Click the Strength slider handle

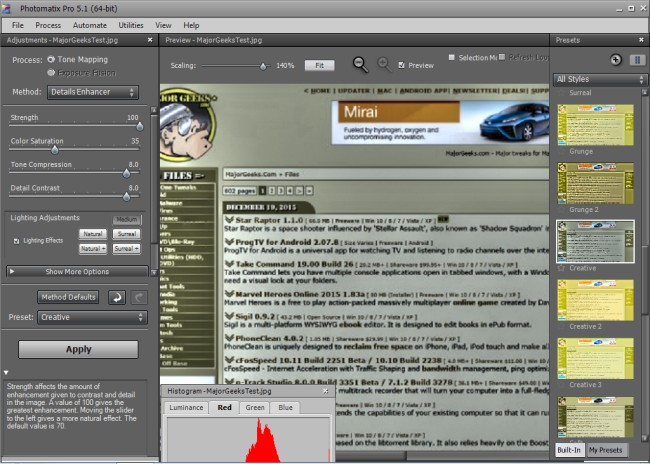(140, 126)
